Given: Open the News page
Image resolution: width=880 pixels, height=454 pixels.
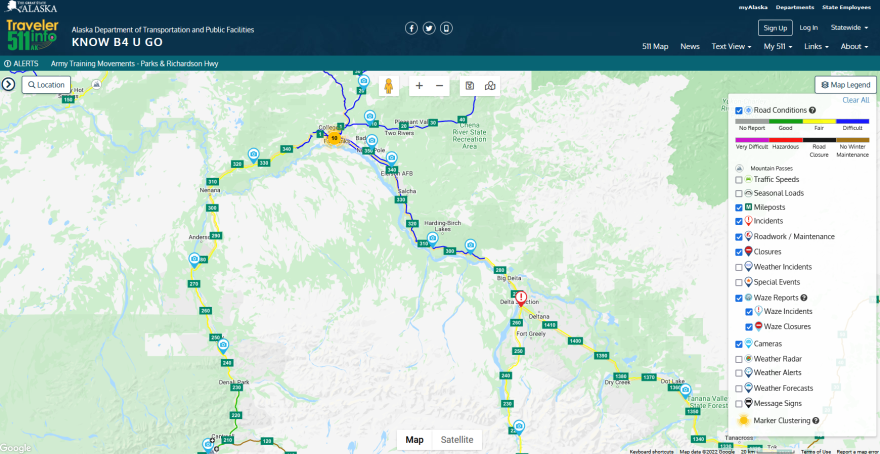Looking at the screenshot, I should [690, 47].
